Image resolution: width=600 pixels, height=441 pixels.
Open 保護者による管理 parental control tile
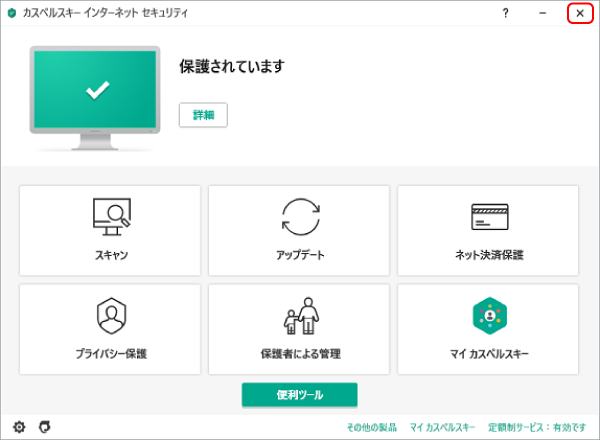point(299,329)
